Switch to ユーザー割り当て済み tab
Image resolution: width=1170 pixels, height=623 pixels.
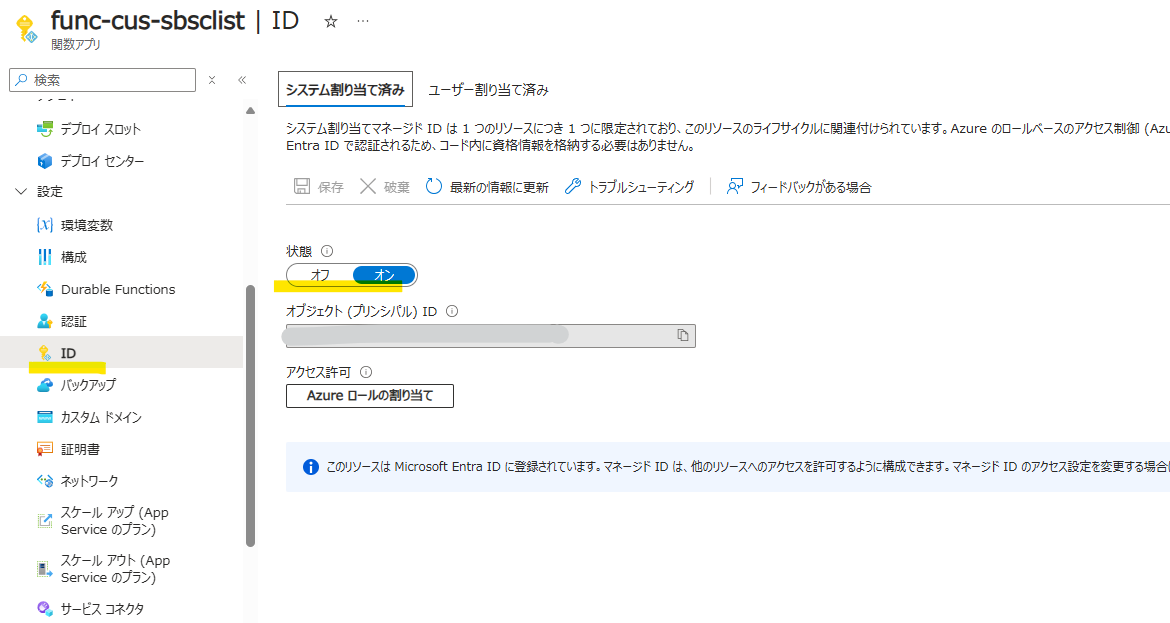coord(489,90)
